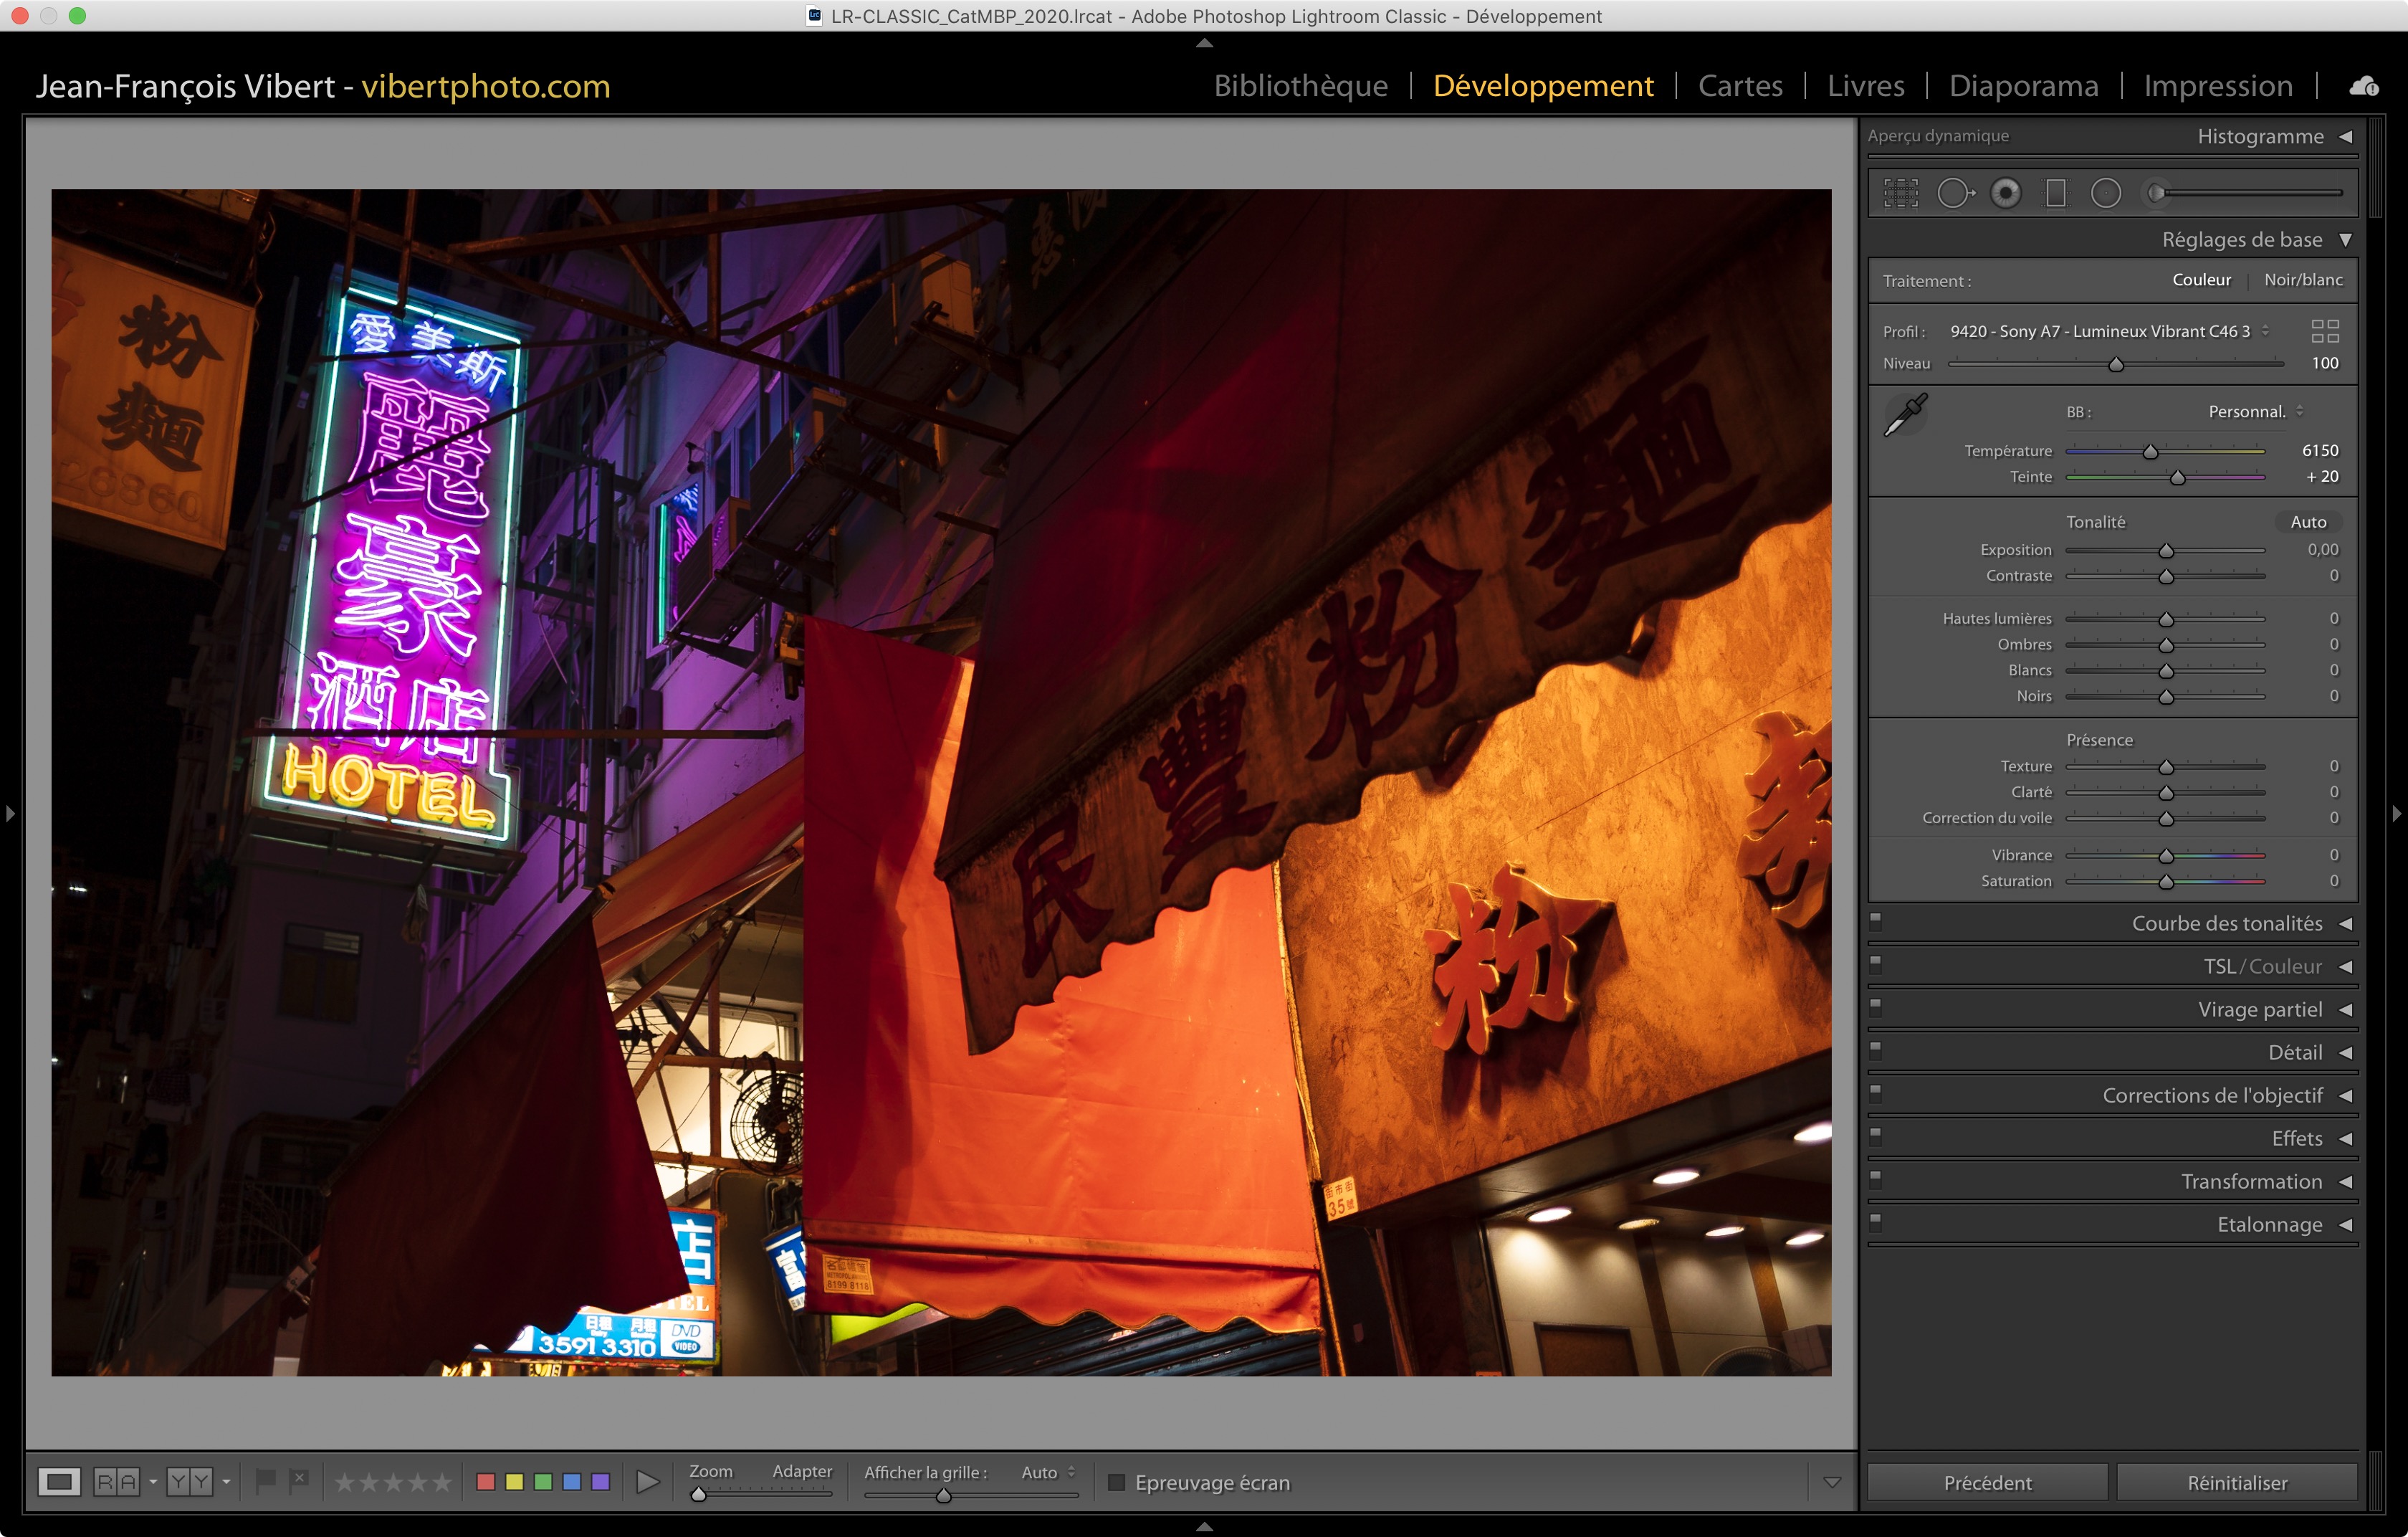Open the profile browser grid icon

2325,331
